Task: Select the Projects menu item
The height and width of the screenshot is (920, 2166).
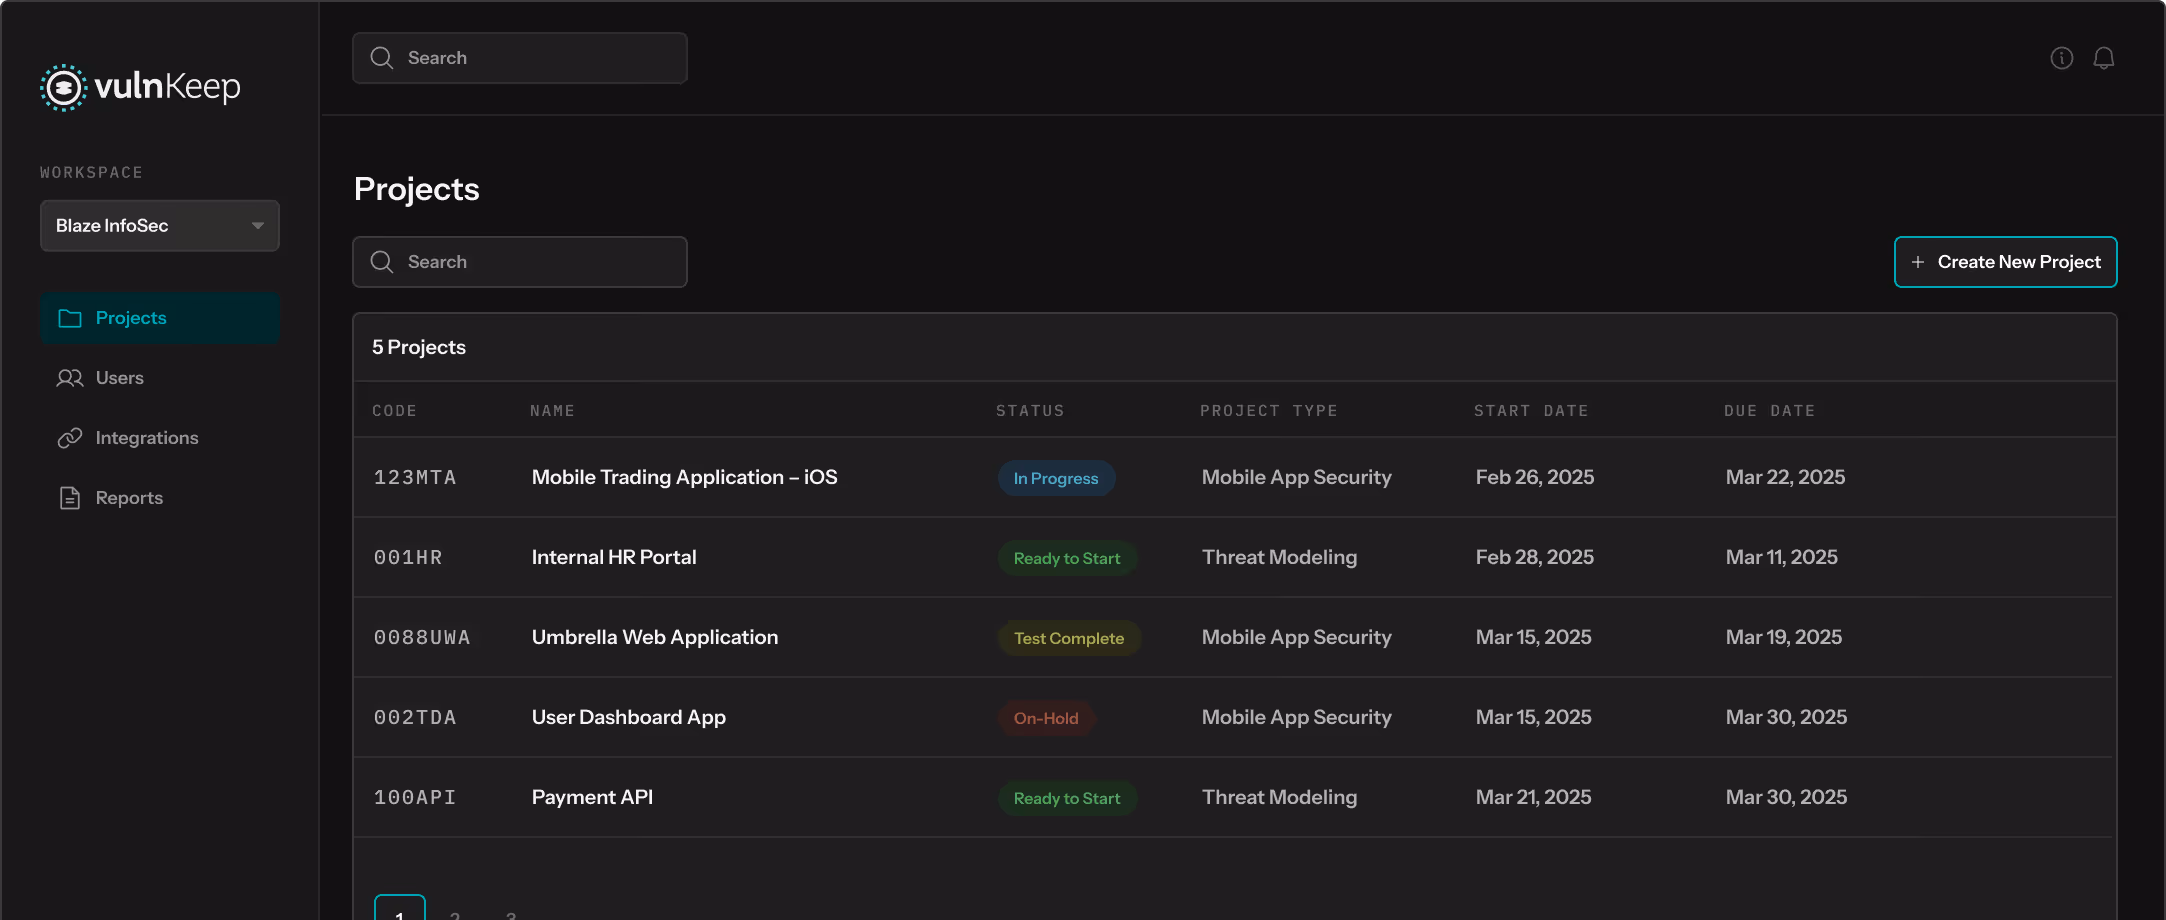Action: [x=160, y=318]
